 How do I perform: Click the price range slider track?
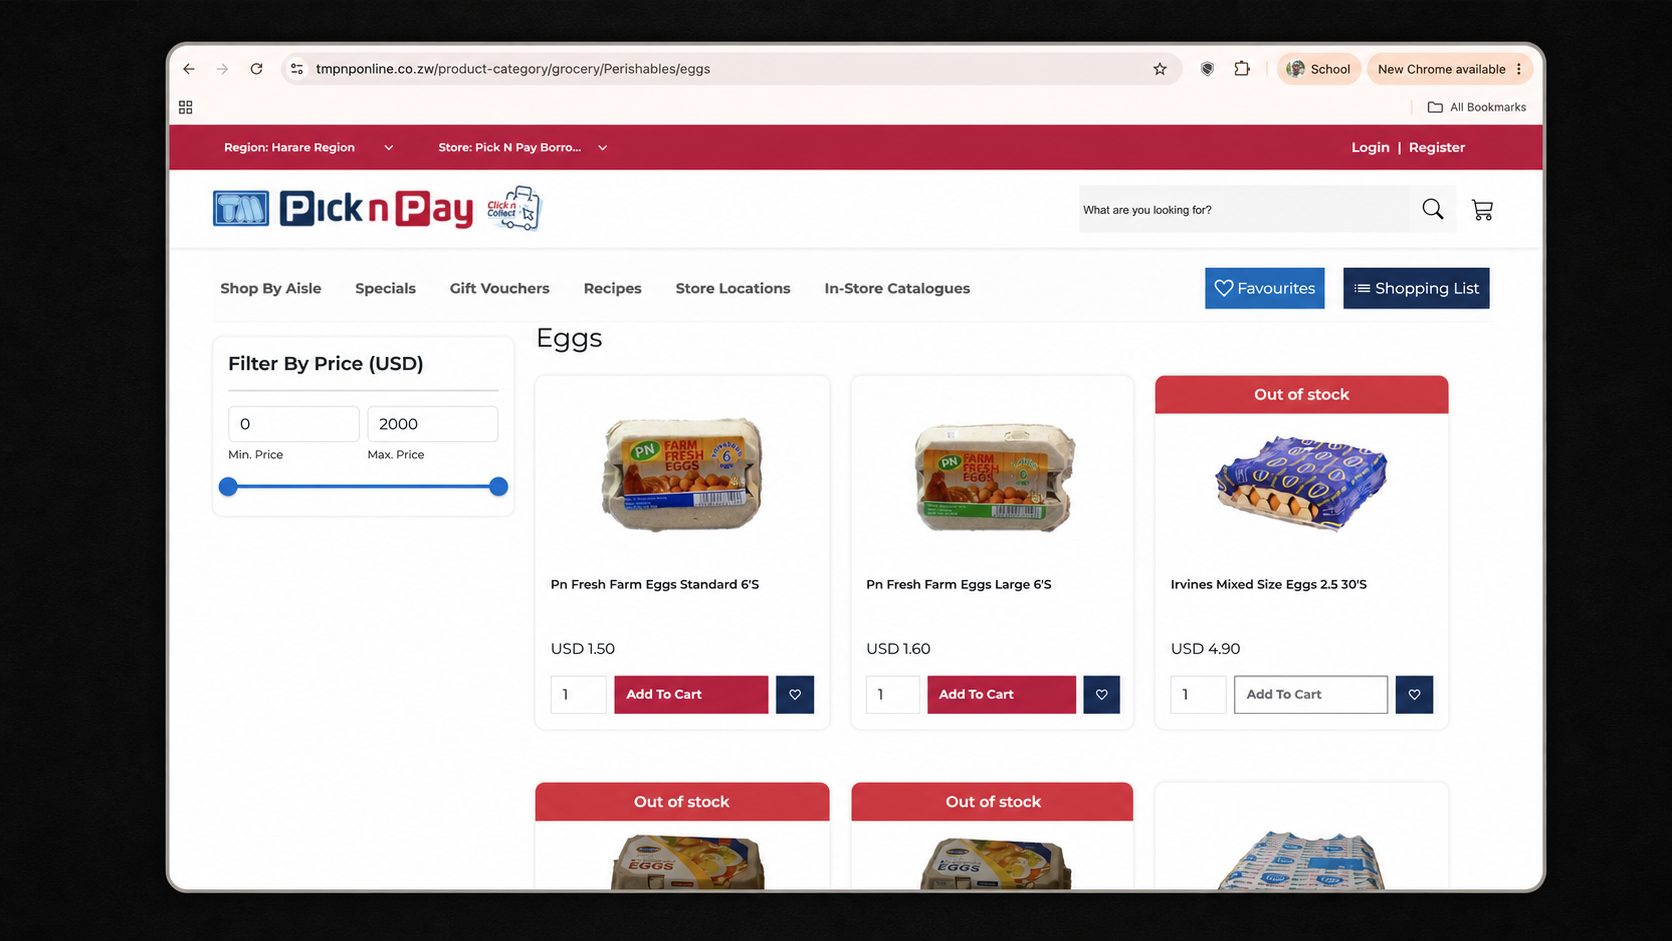pos(363,487)
